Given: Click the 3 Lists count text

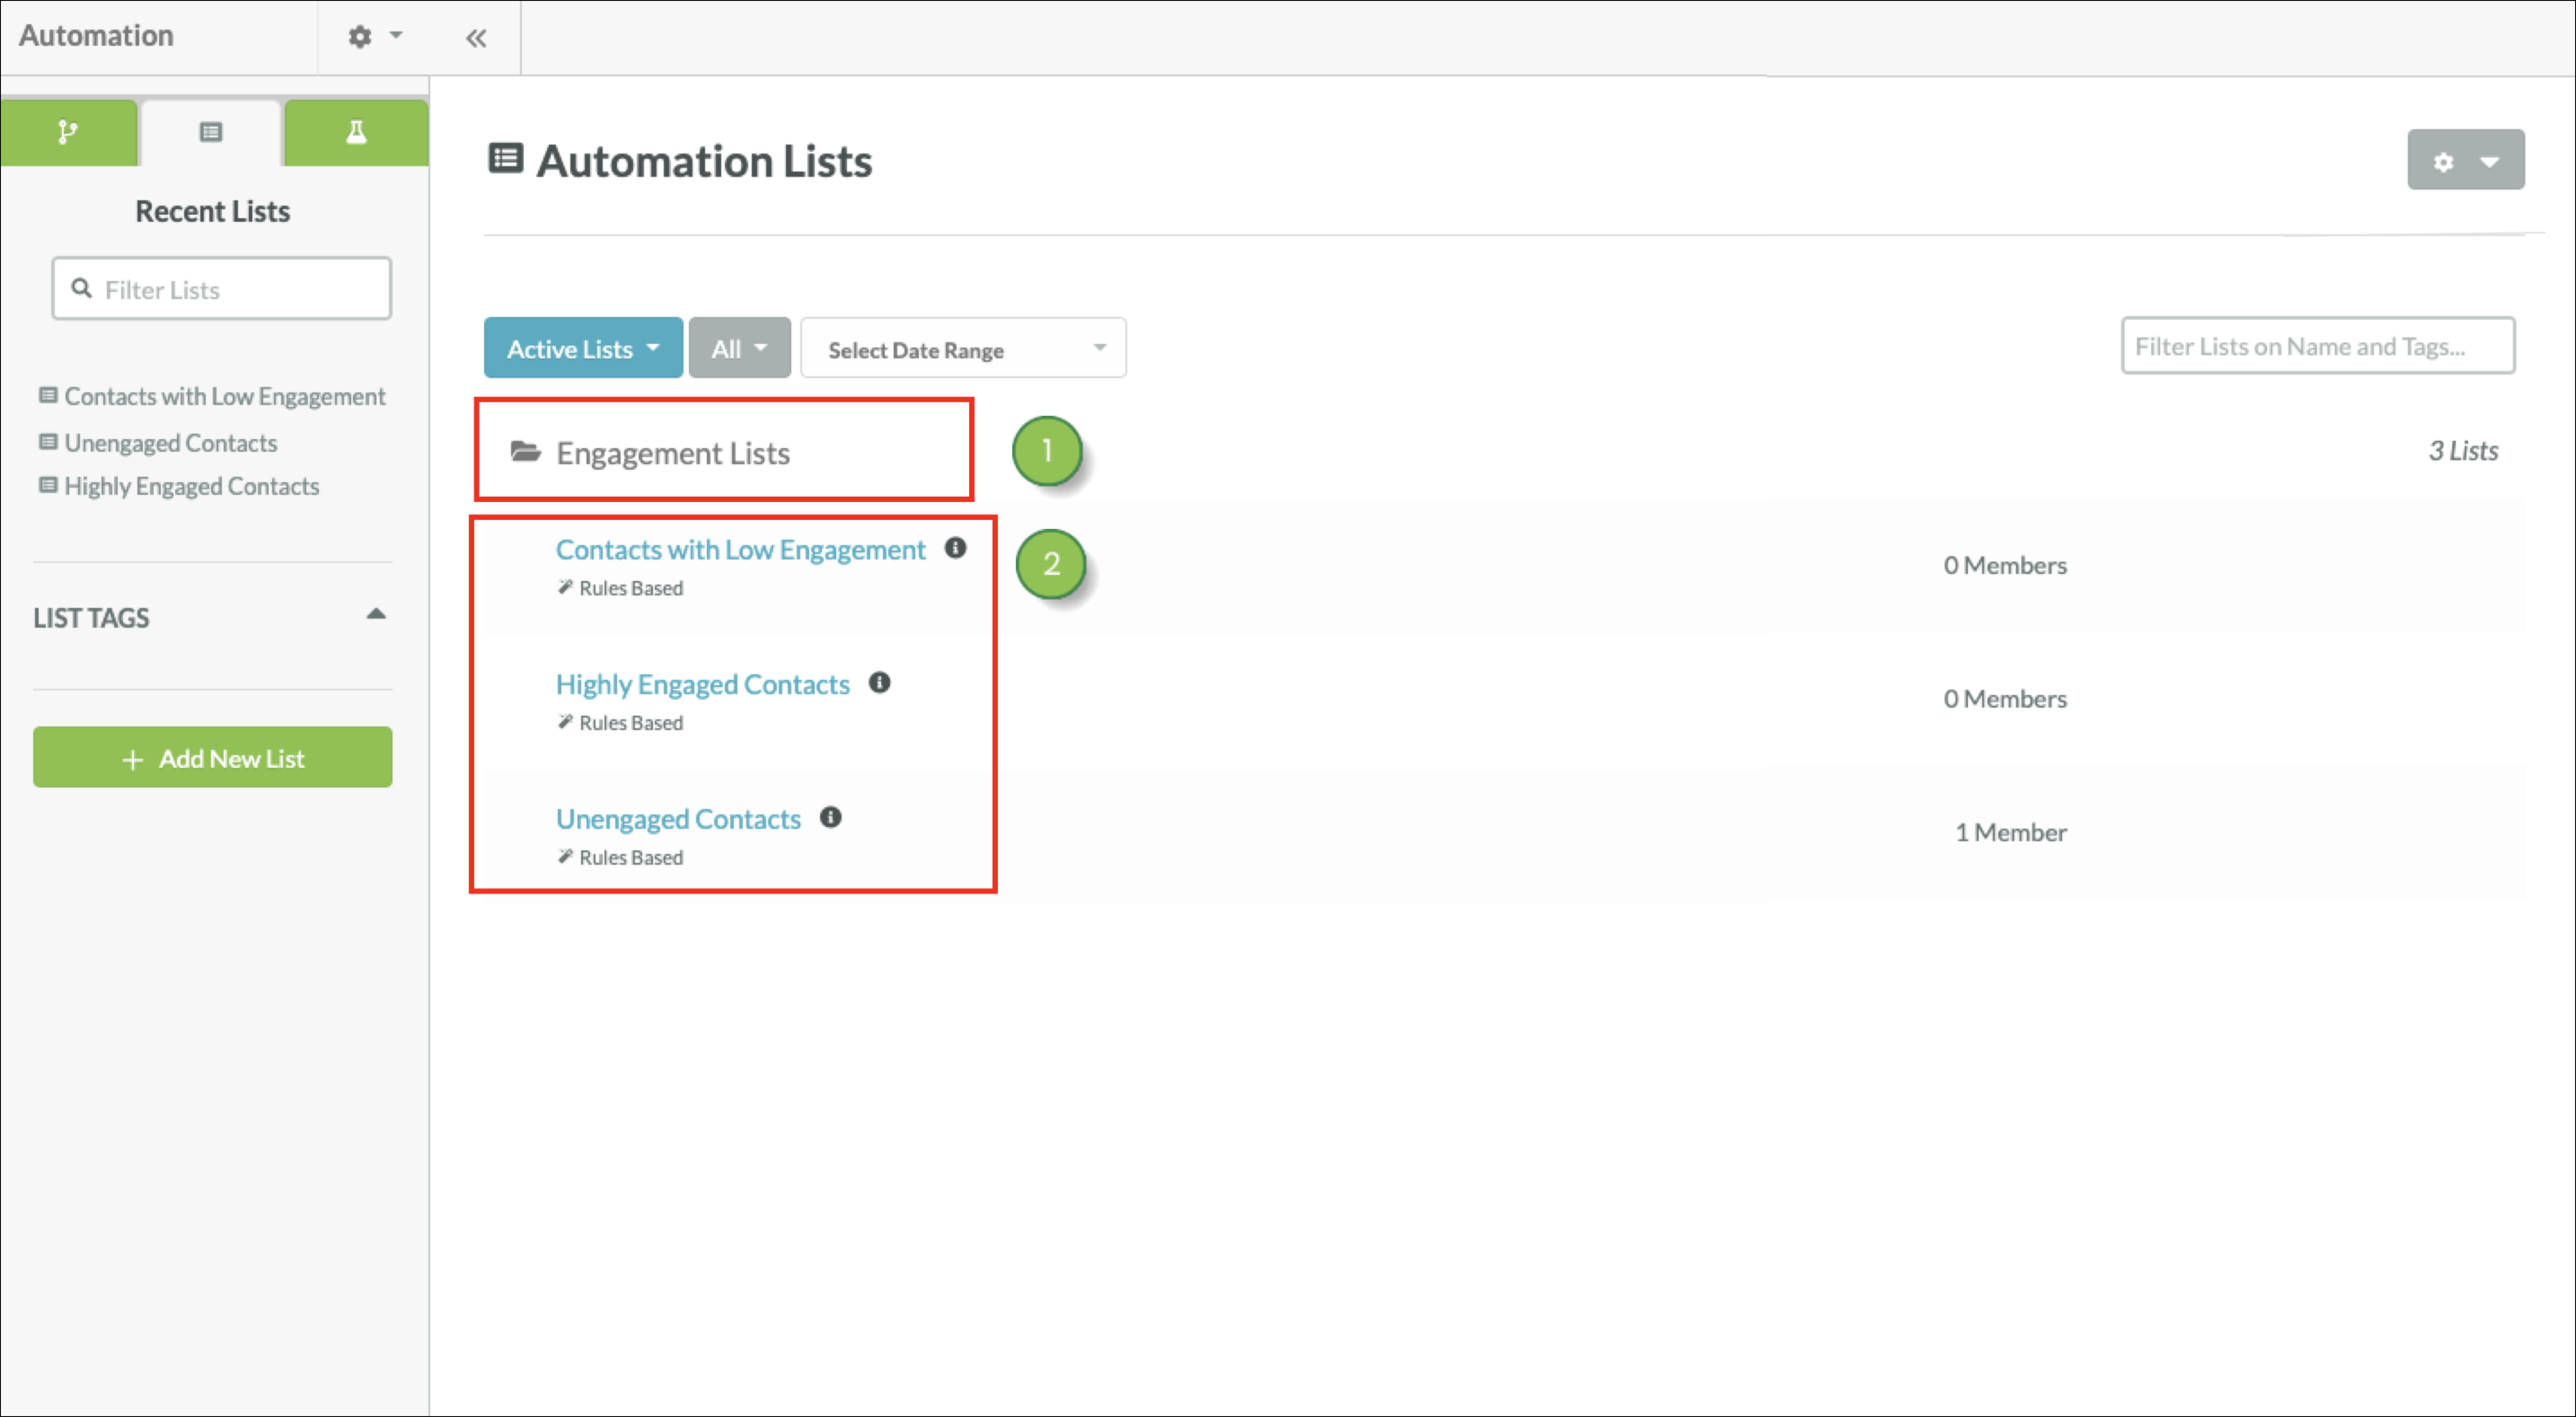Looking at the screenshot, I should [x=2464, y=451].
